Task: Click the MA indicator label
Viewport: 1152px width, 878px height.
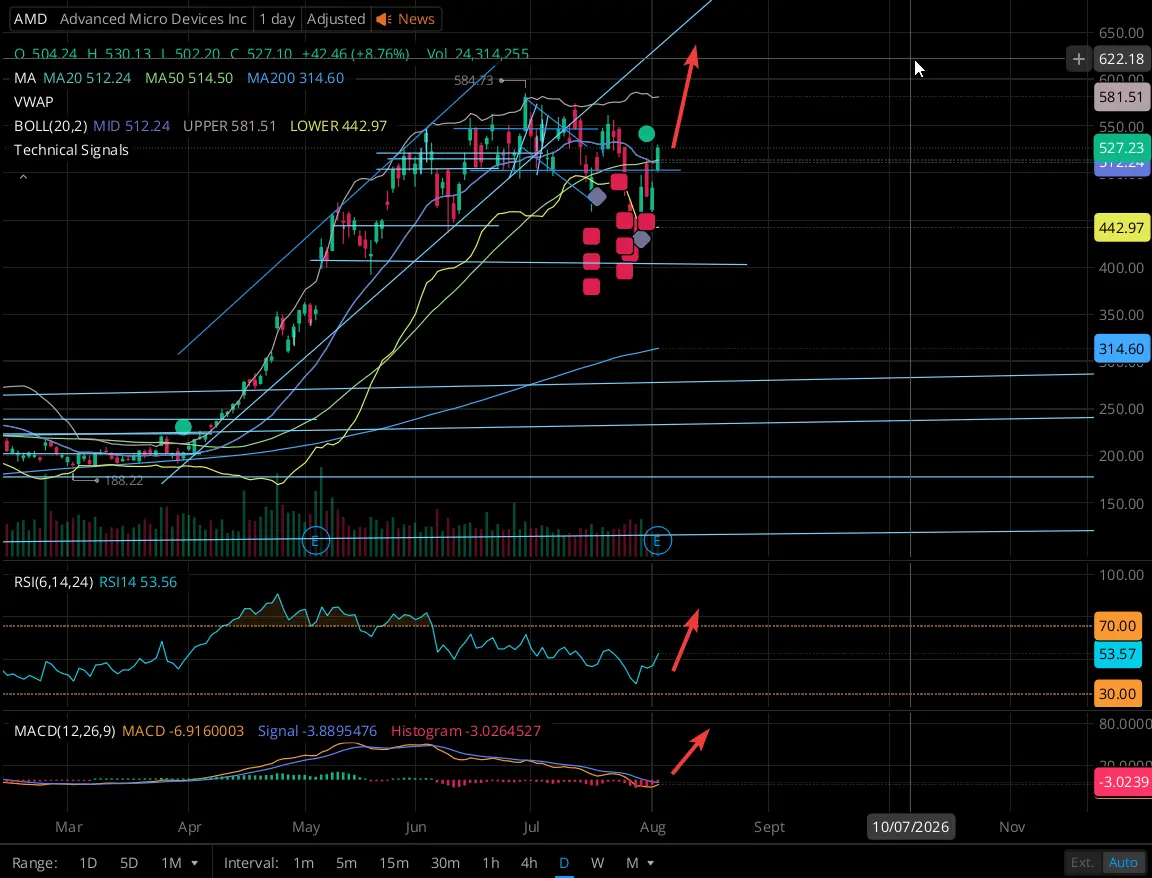Action: click(25, 78)
